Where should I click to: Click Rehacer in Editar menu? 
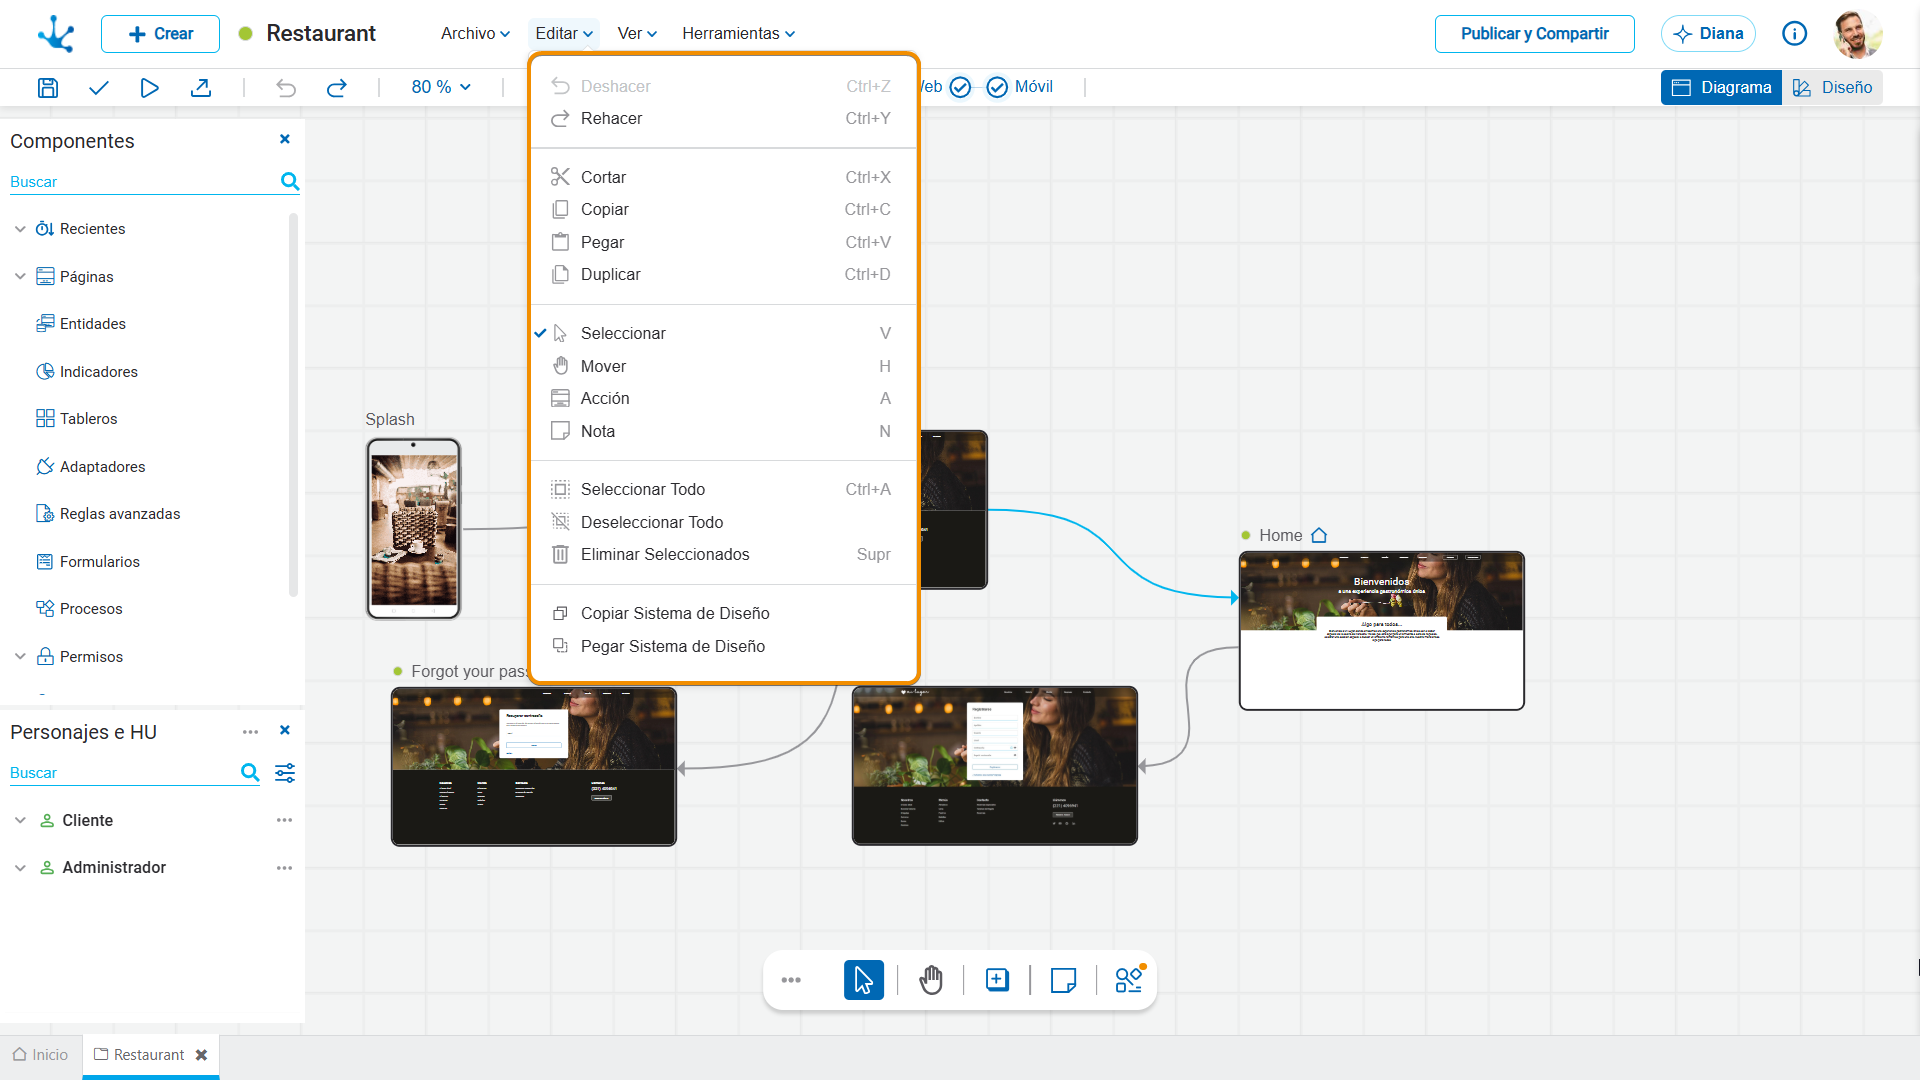(723, 118)
